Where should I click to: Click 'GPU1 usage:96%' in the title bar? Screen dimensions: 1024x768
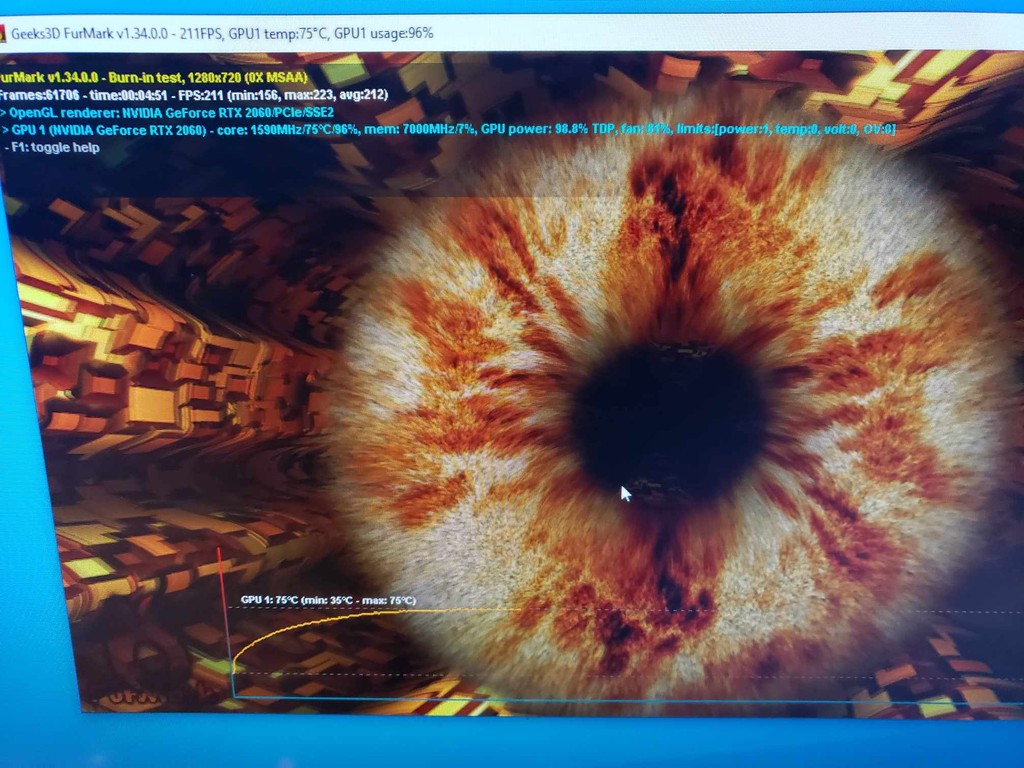pyautogui.click(x=383, y=33)
